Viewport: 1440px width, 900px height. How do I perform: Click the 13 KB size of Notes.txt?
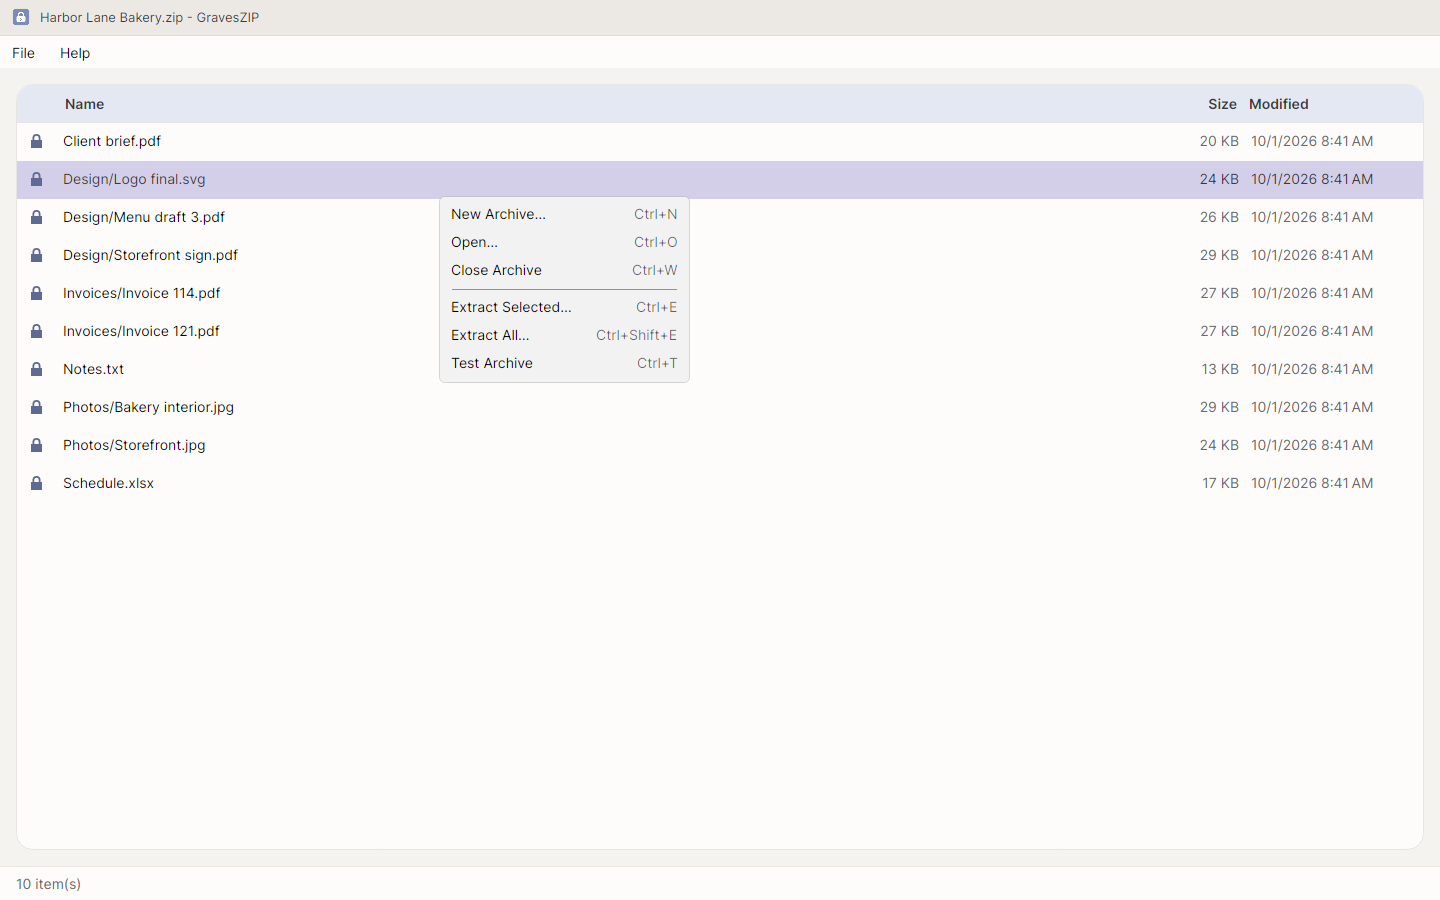[x=1220, y=369]
